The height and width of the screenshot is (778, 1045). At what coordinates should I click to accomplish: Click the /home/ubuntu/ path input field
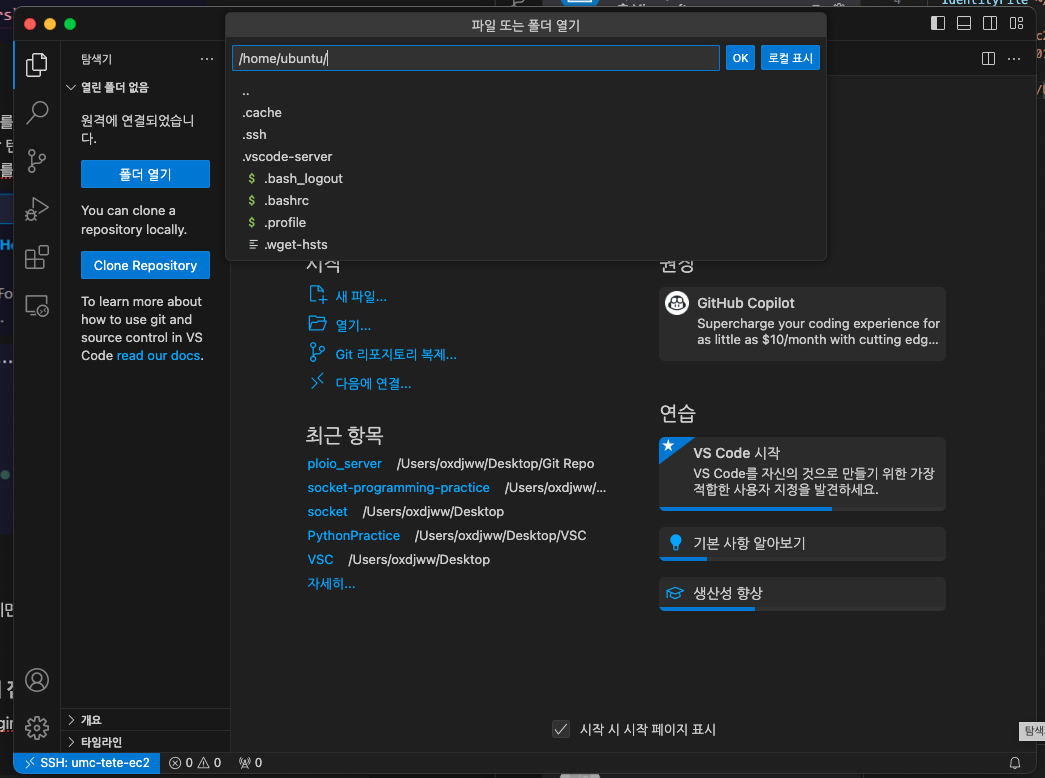coord(475,58)
